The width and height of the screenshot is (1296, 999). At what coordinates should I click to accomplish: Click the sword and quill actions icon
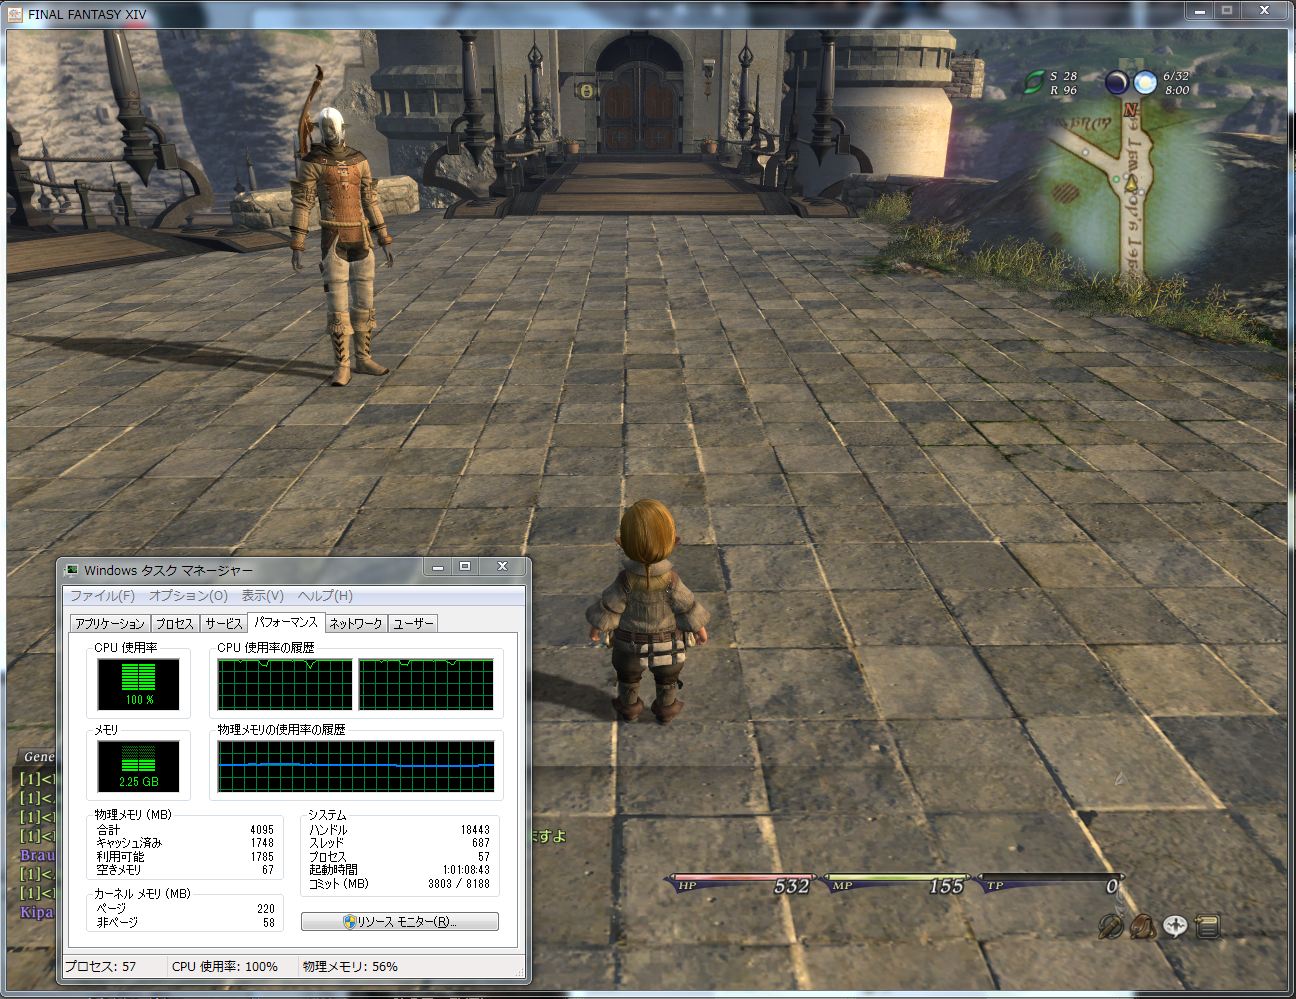point(1110,926)
